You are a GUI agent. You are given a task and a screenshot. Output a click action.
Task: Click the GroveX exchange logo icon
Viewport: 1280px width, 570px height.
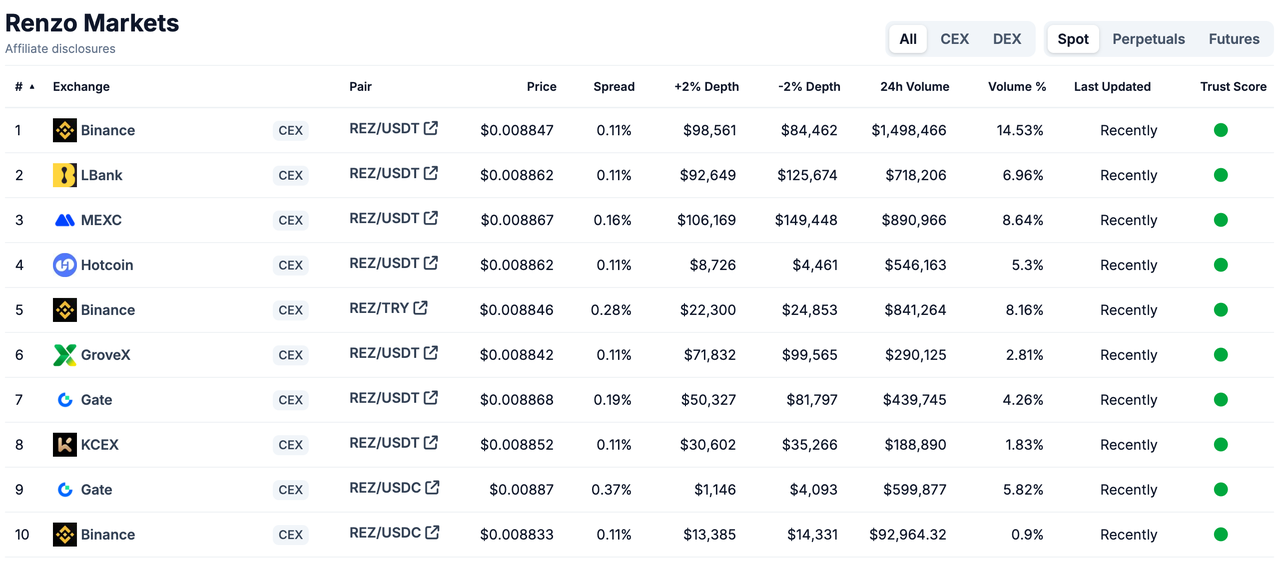[x=65, y=355]
